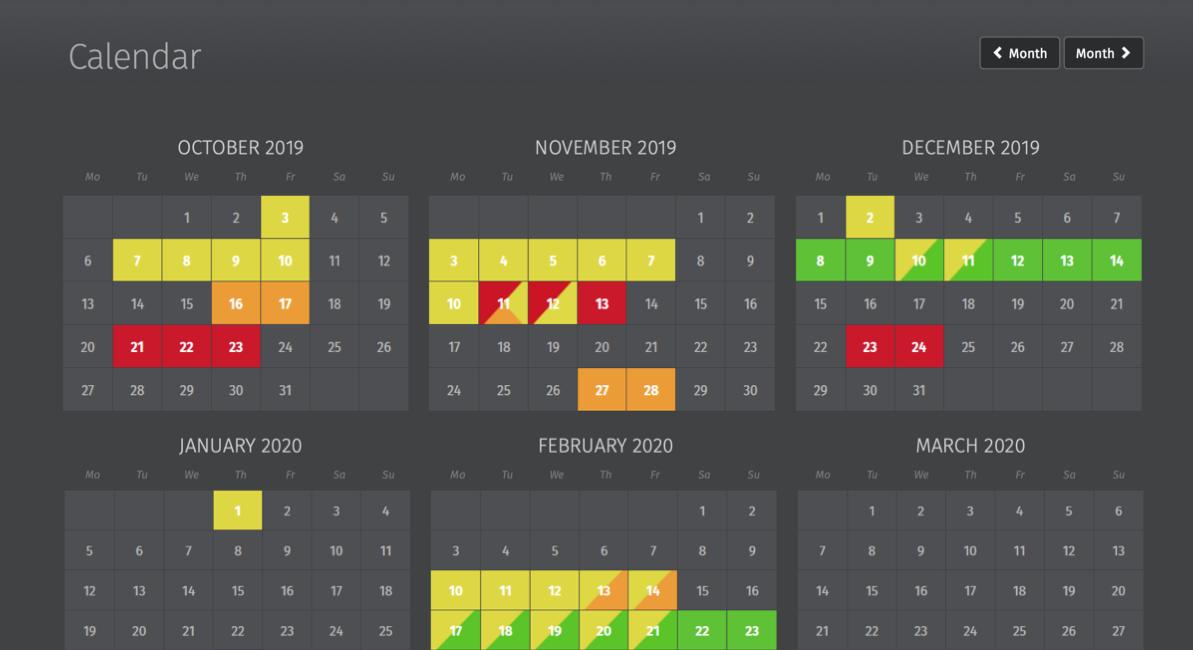Click March 10, 2020 date cell
The width and height of the screenshot is (1193, 650).
970,551
